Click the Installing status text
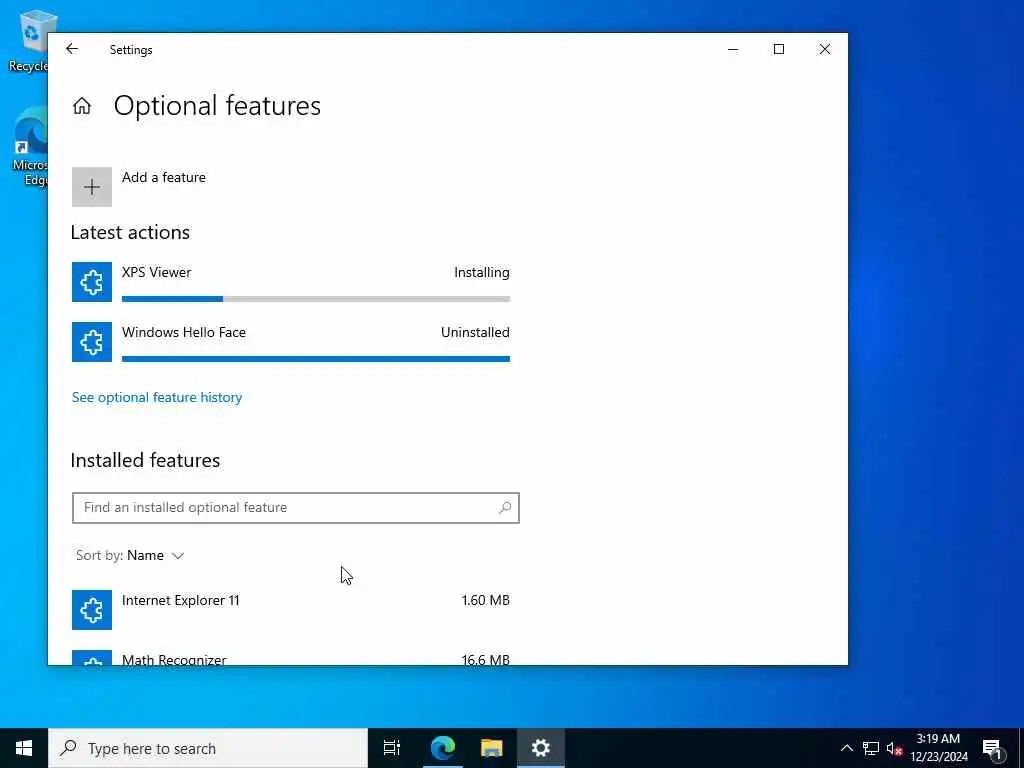 pyautogui.click(x=481, y=272)
